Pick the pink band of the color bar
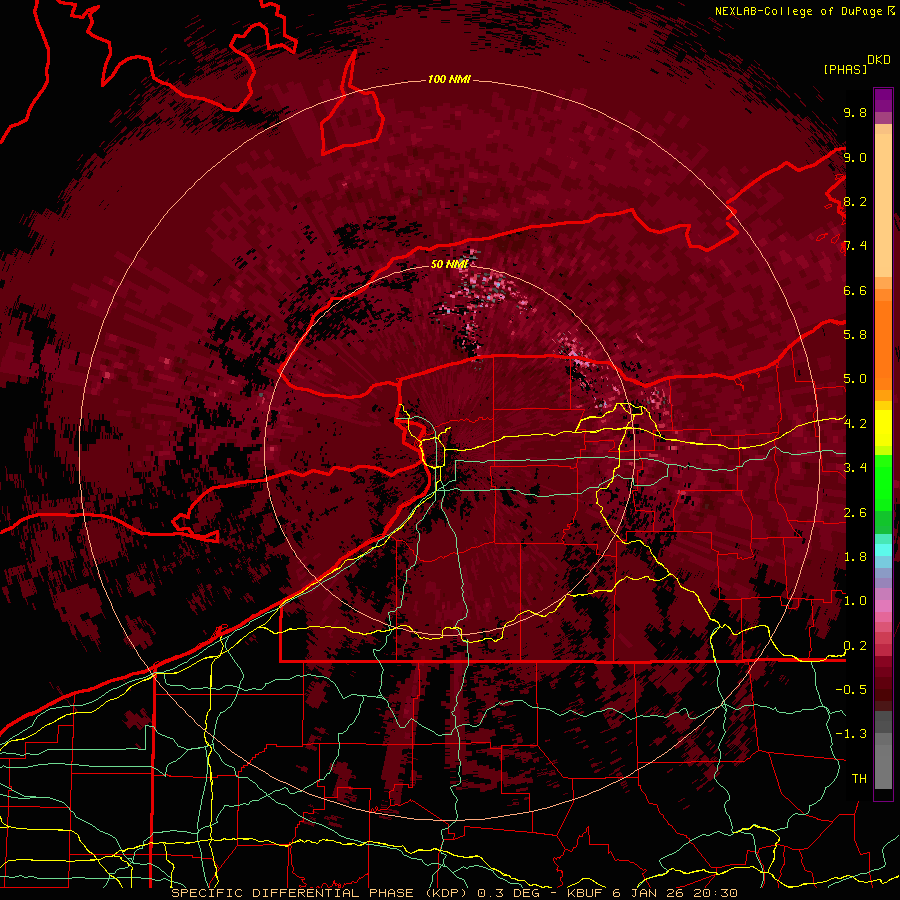The image size is (900, 900). point(883,606)
